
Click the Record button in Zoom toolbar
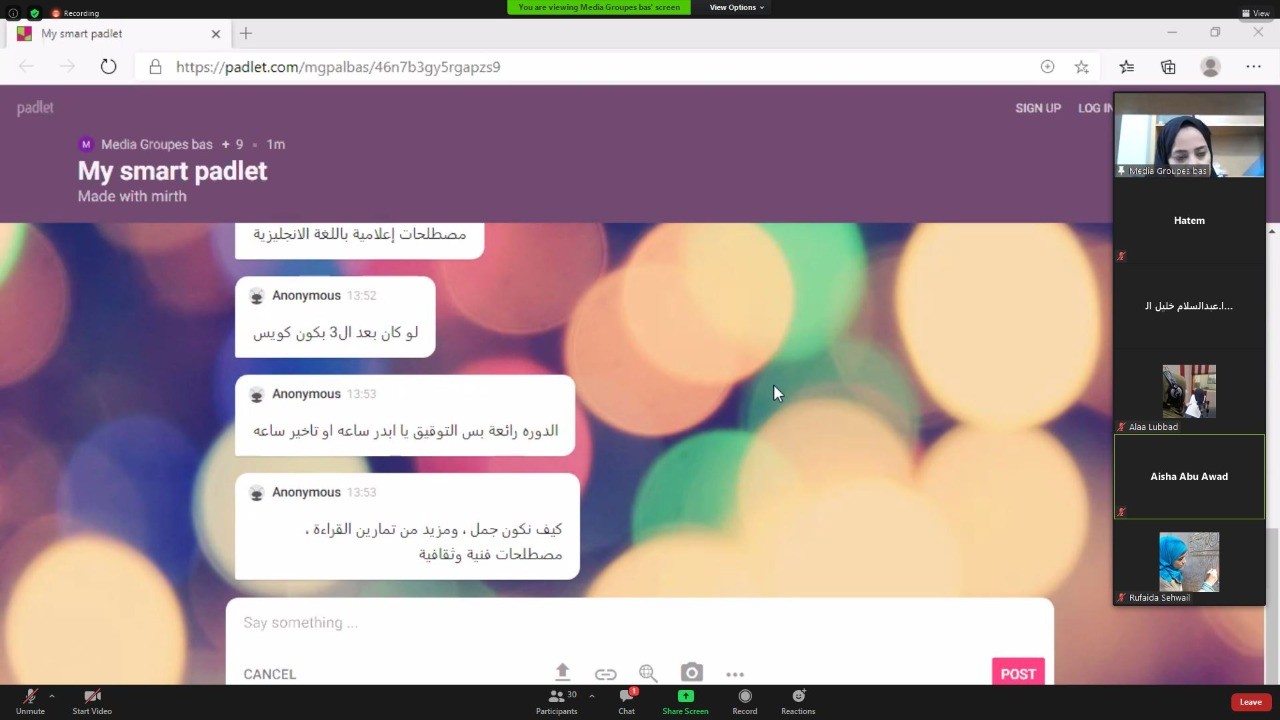[x=744, y=701]
